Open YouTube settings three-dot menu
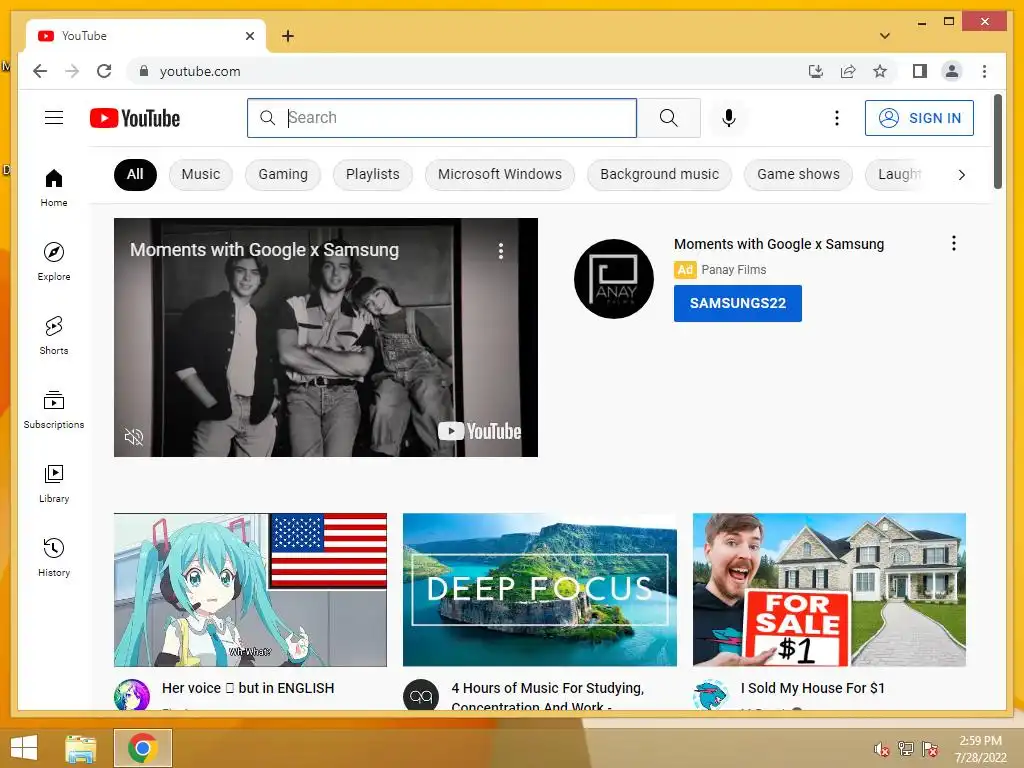The height and width of the screenshot is (768, 1024). tap(837, 118)
